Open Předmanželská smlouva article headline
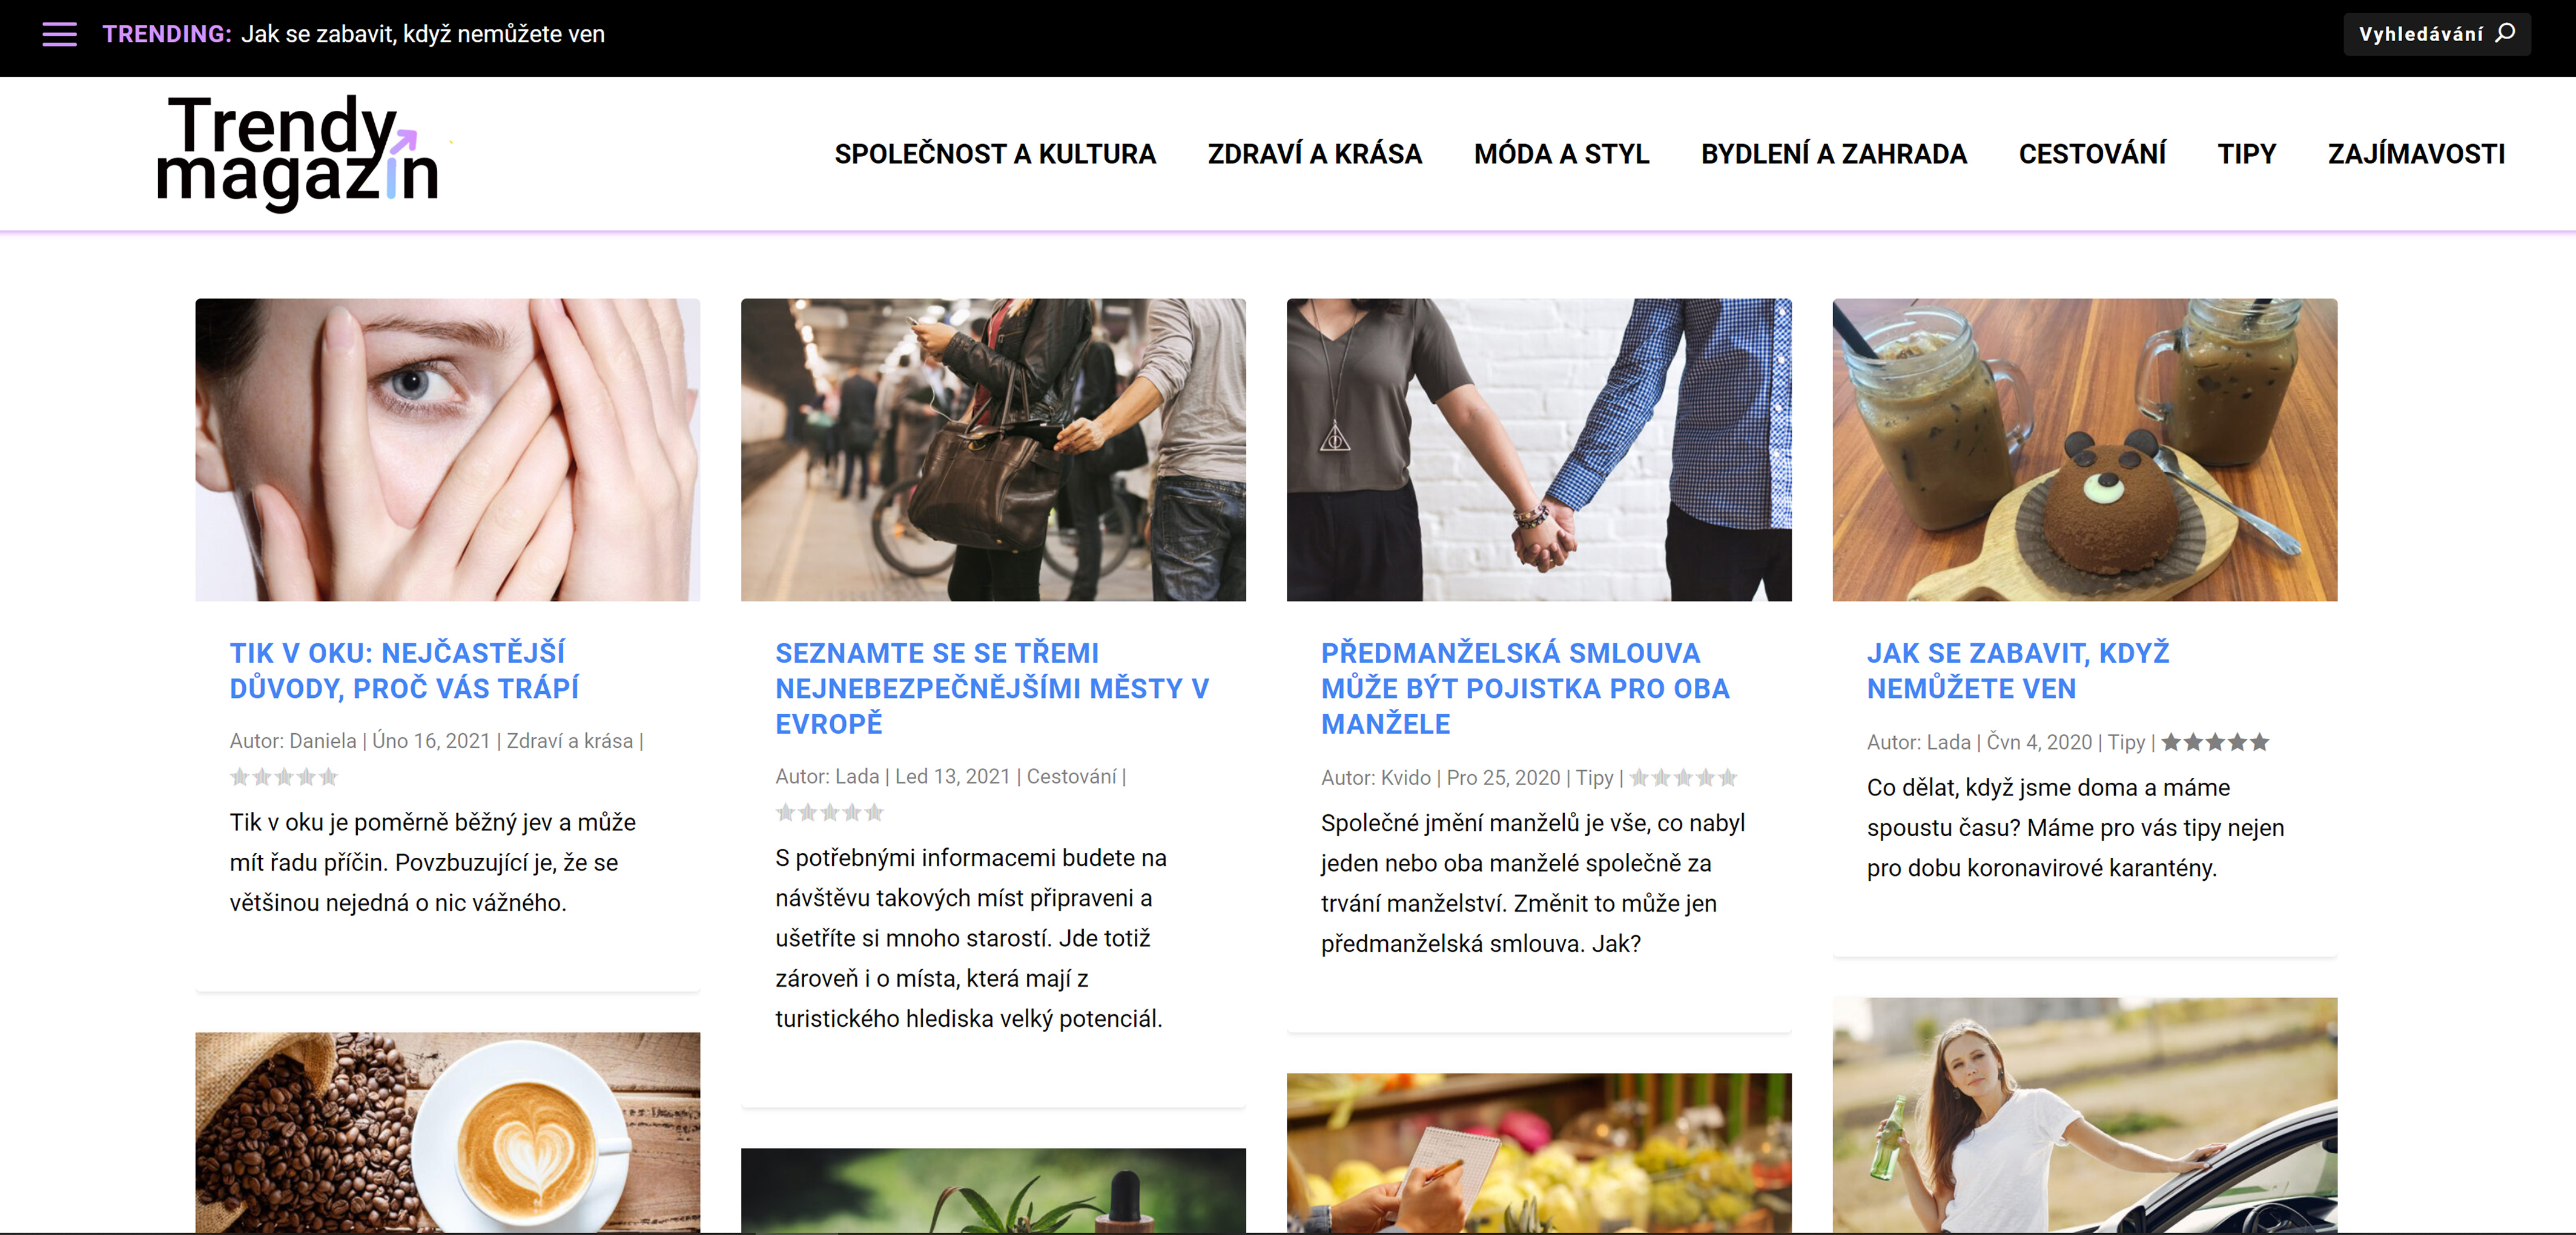Image resolution: width=2576 pixels, height=1235 pixels. pos(1525,688)
